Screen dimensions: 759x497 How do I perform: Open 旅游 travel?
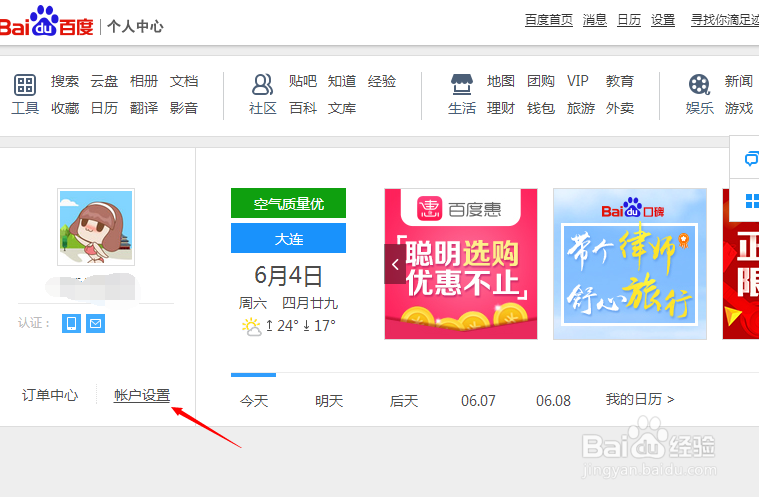click(580, 108)
